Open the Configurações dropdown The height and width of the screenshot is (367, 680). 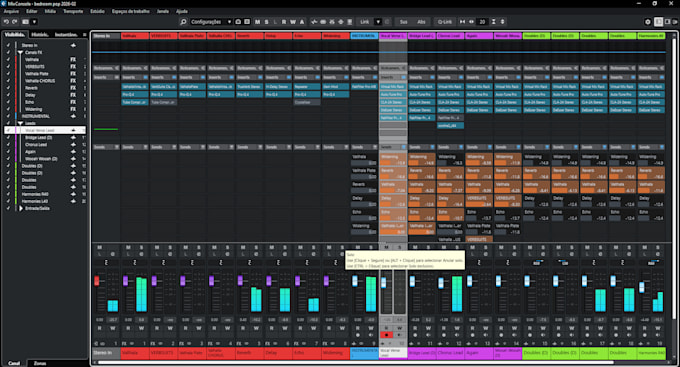(211, 22)
